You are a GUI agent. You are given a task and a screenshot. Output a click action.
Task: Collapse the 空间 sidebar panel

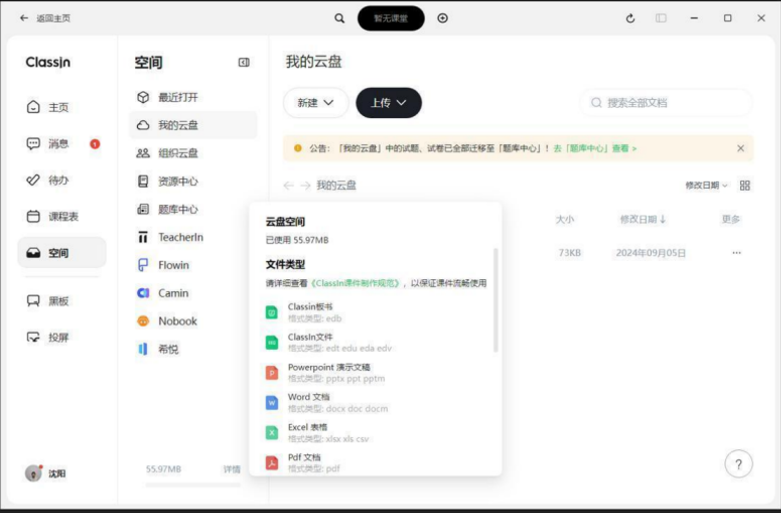[x=244, y=62]
